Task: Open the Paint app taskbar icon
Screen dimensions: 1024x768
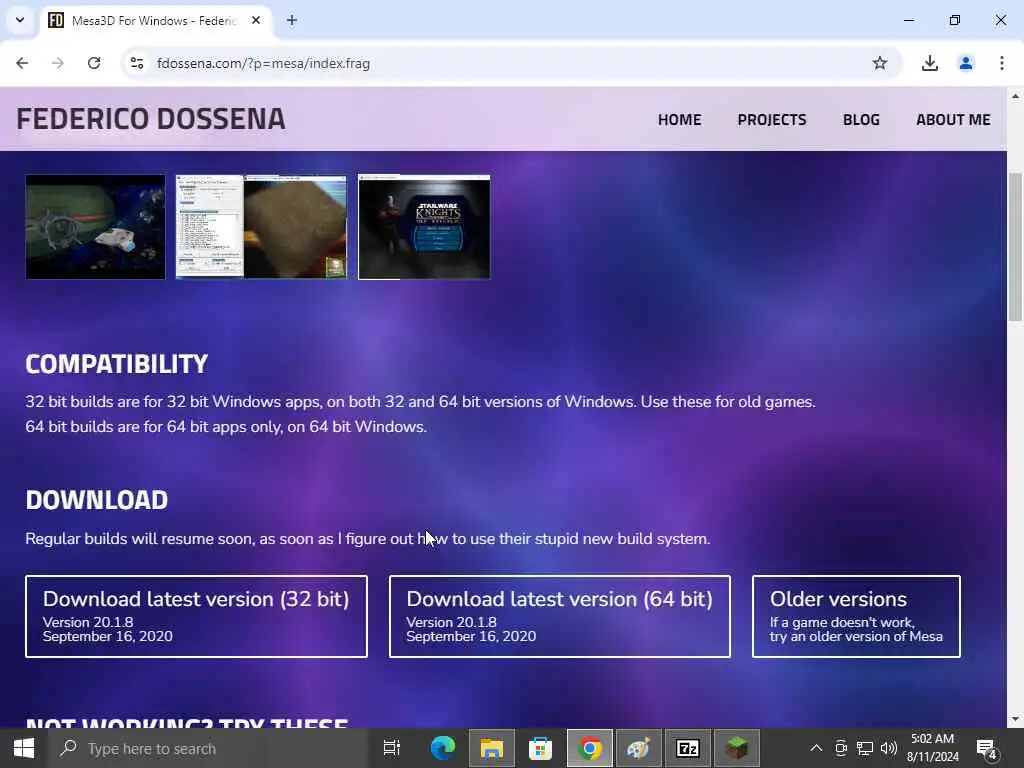Action: click(639, 748)
